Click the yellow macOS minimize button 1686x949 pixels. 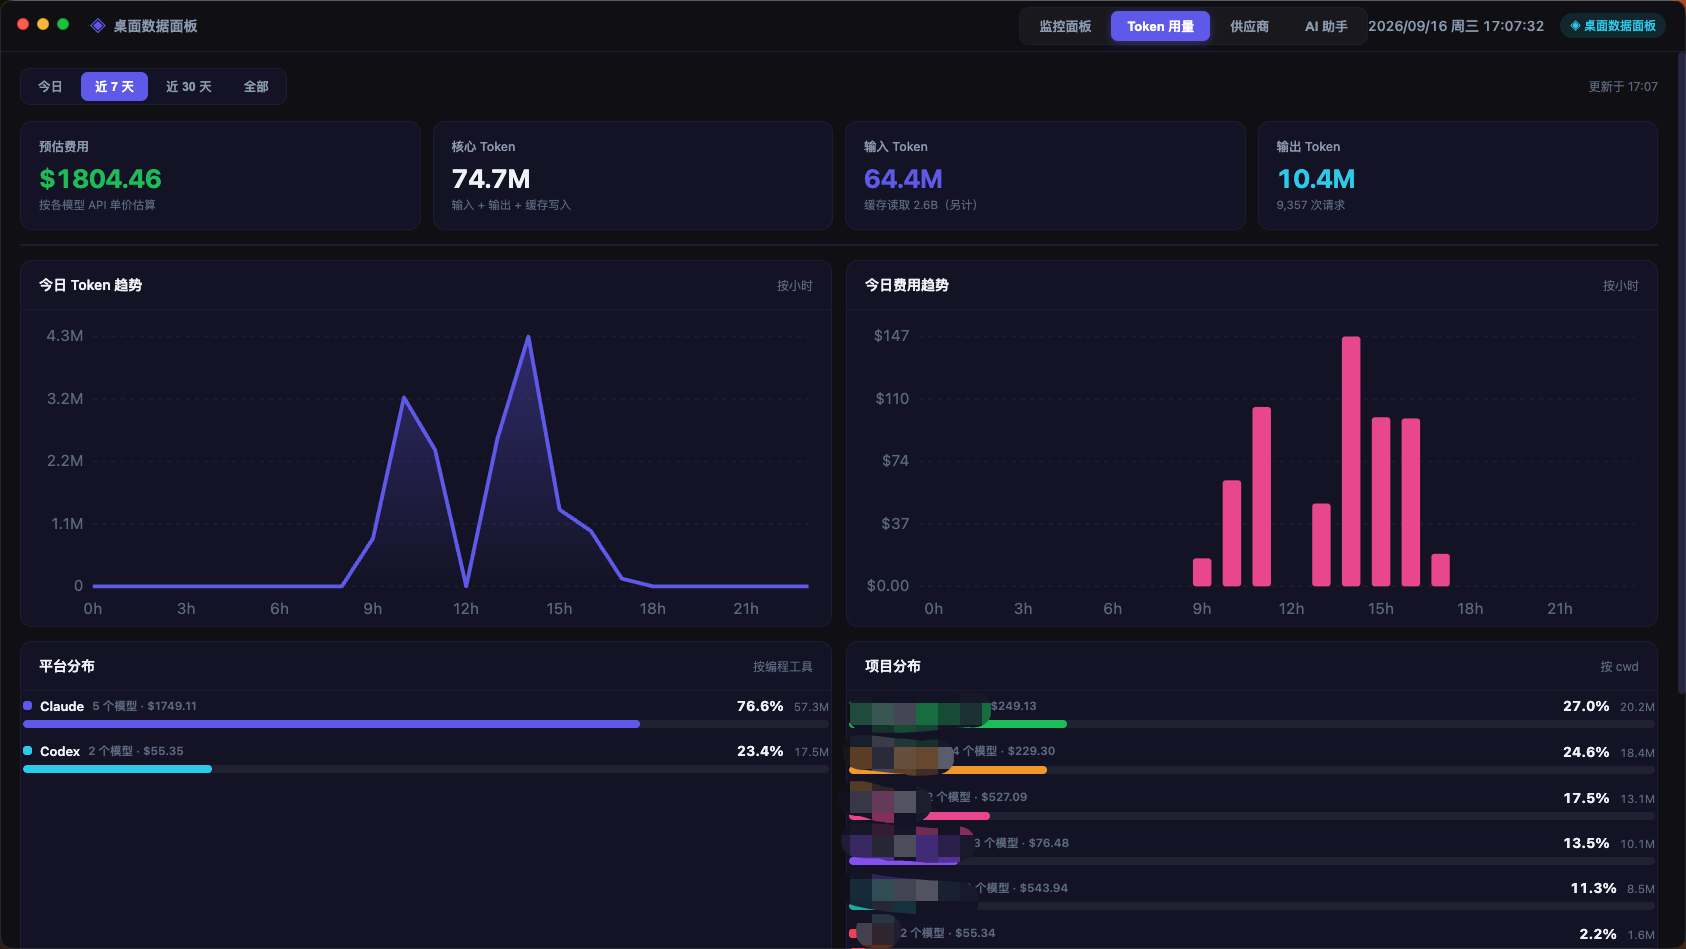(43, 24)
